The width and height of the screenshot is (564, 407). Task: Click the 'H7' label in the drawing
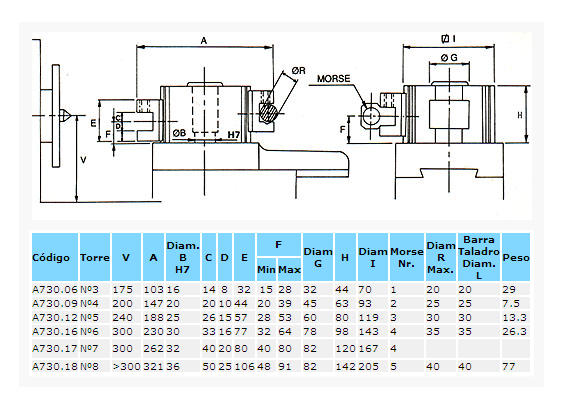234,135
